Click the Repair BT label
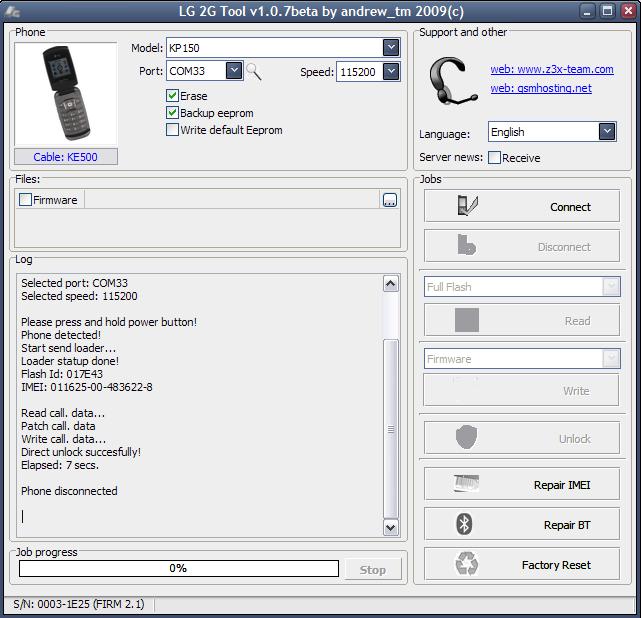The width and height of the screenshot is (641, 618). point(567,525)
